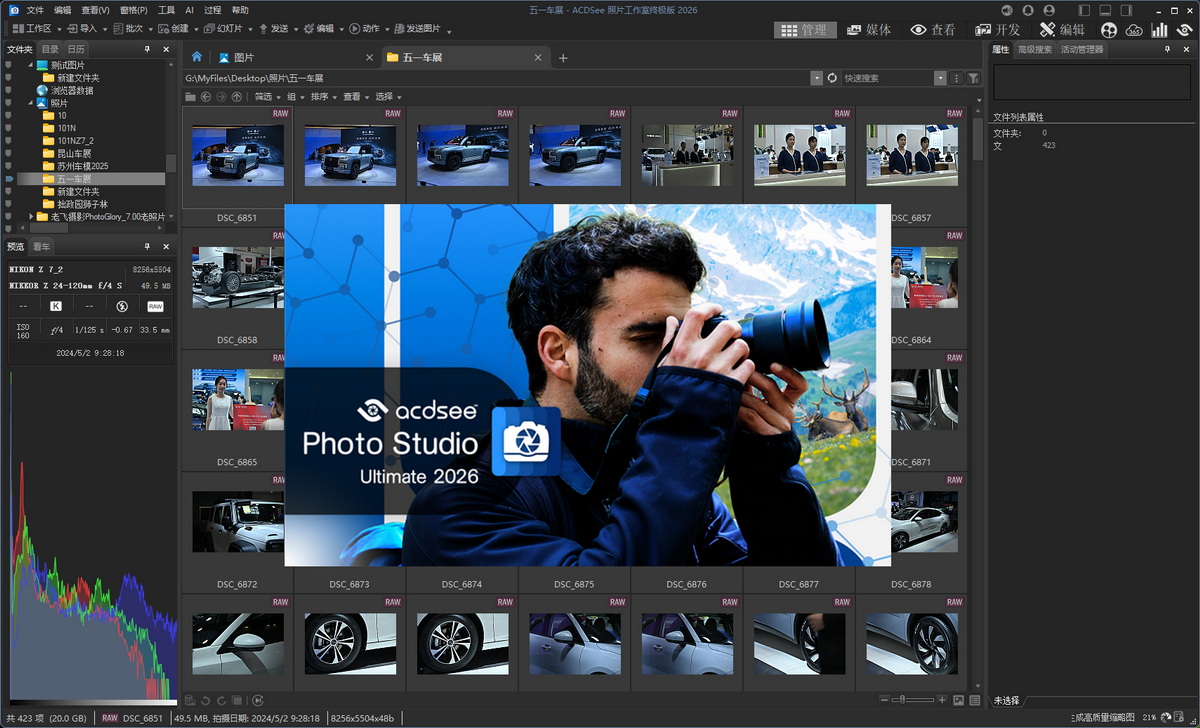This screenshot has height=728, width=1200.
Task: Add a new tab with the plus icon
Action: pos(563,58)
